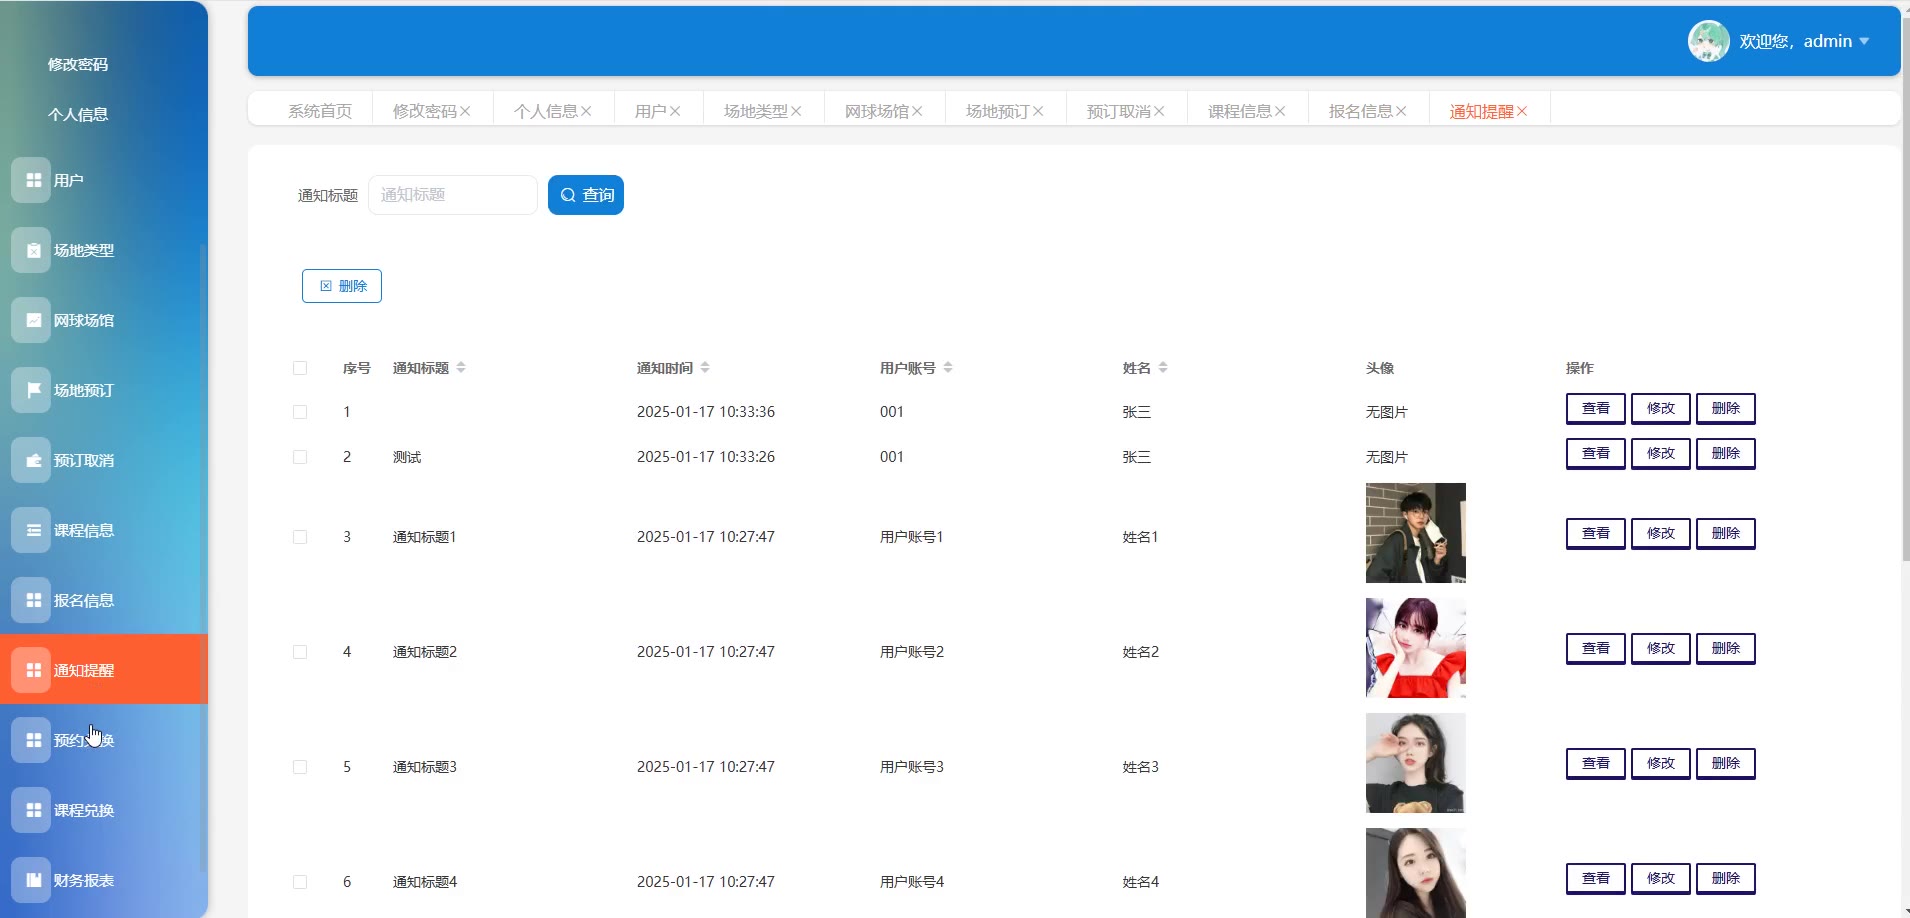Check the 测试 row checkbox
Screen dimensions: 1910x918
tap(300, 457)
